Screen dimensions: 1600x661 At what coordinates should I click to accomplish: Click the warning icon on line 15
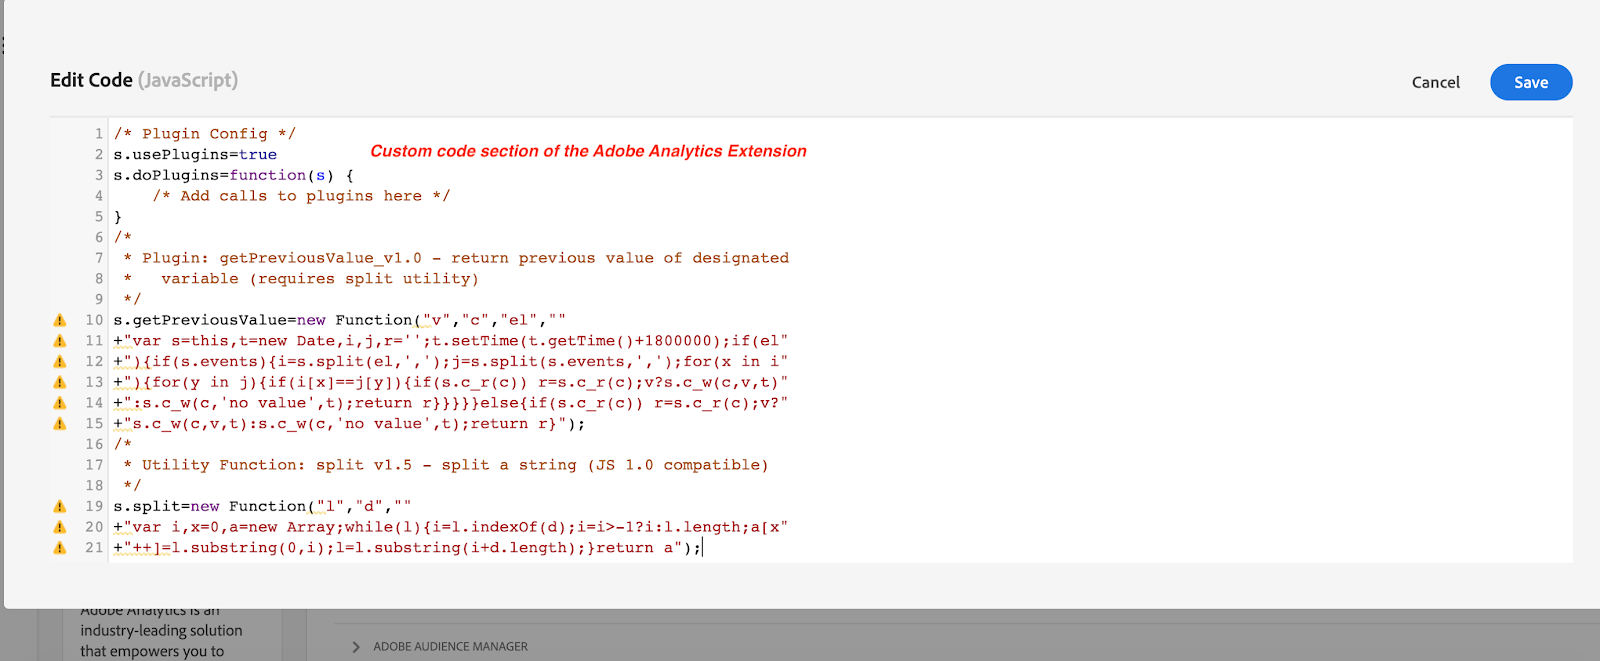60,424
